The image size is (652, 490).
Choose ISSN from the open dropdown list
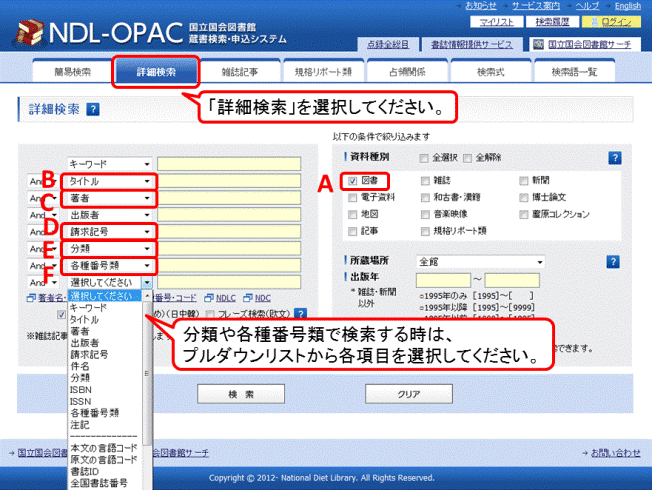pos(81,401)
